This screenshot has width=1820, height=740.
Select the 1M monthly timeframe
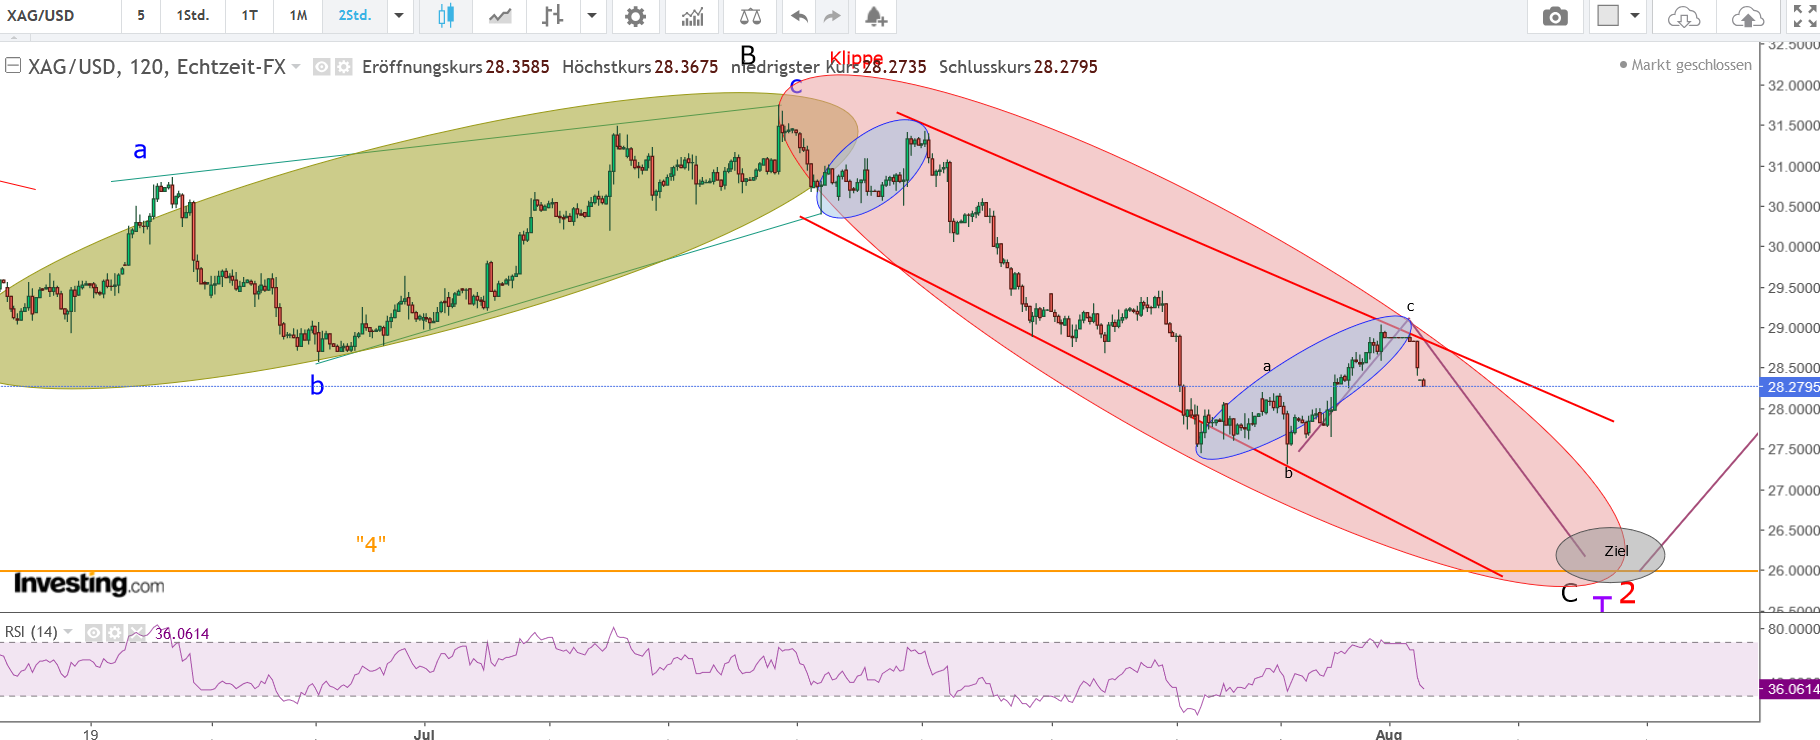tap(298, 16)
